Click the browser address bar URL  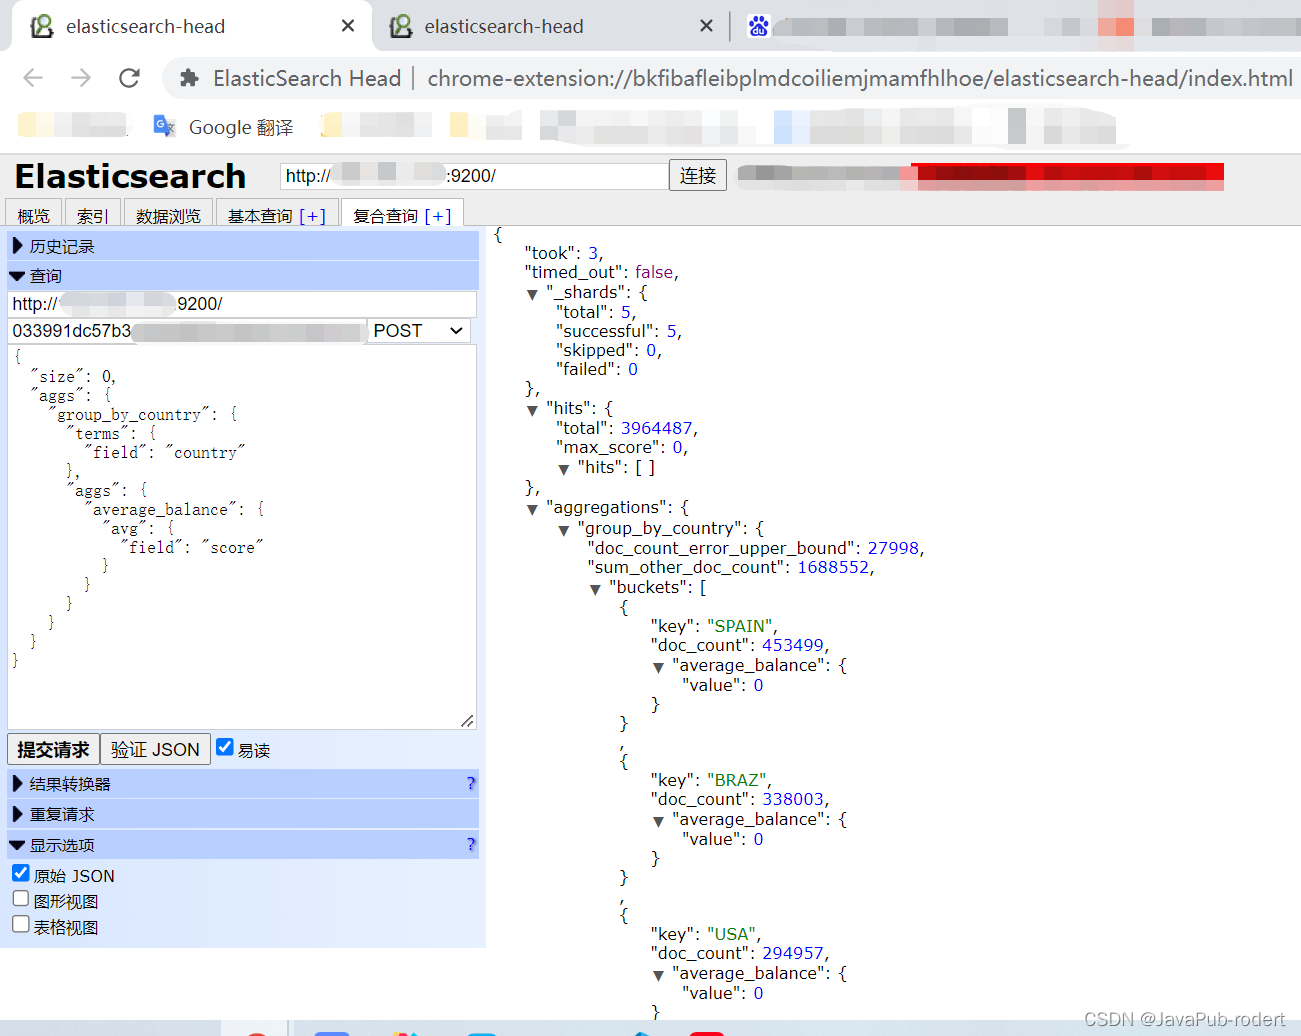pyautogui.click(x=860, y=78)
